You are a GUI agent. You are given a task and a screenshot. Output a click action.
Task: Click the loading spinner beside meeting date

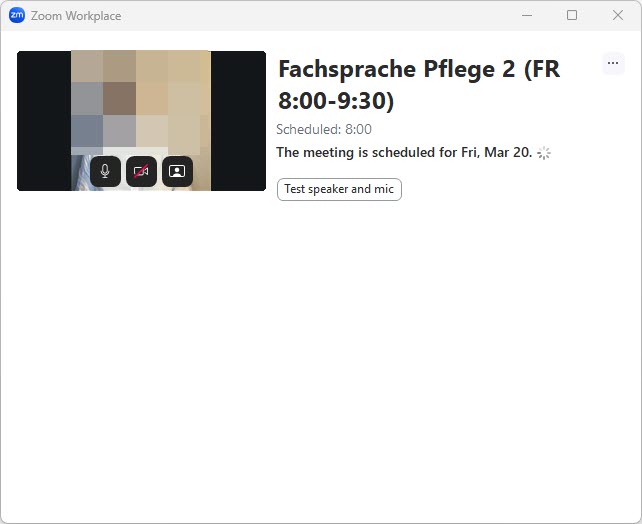click(x=544, y=153)
